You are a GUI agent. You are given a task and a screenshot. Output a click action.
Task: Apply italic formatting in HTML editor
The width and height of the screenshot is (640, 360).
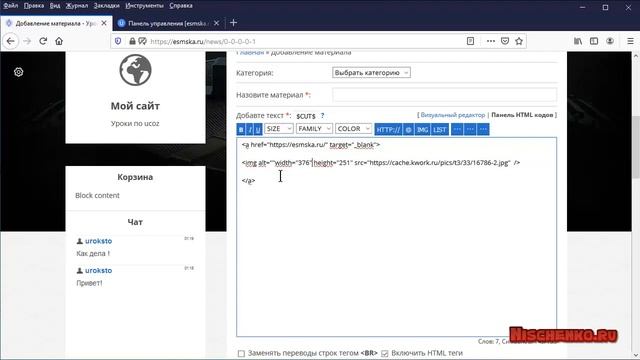tap(249, 129)
